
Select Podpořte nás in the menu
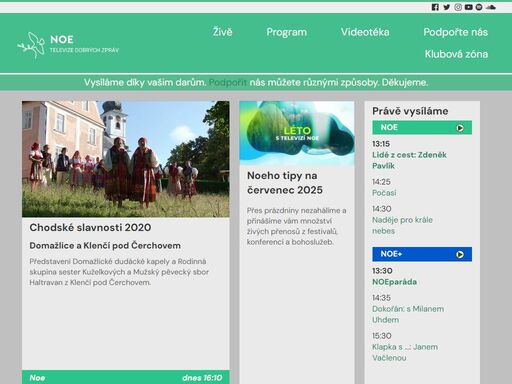[456, 32]
